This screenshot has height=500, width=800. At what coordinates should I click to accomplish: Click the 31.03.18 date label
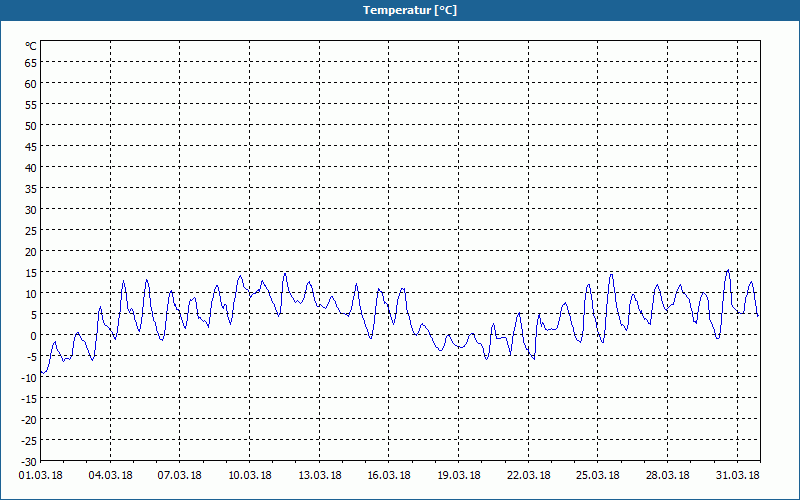point(737,475)
